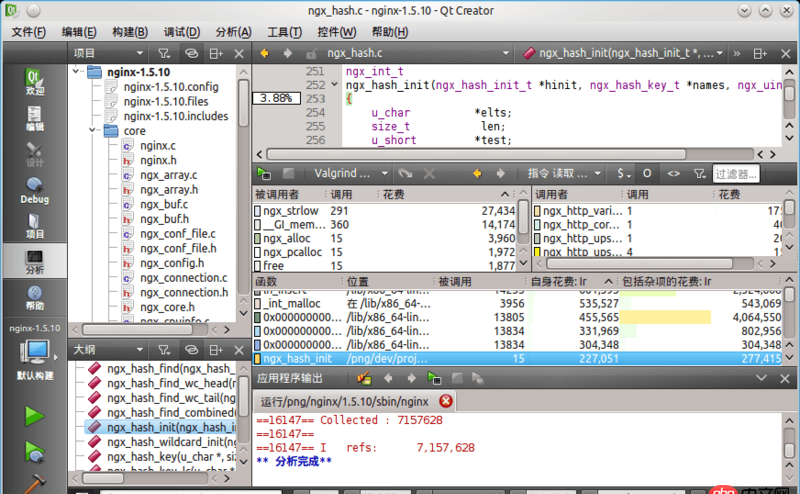Select the 运行 nginx output tab
The height and width of the screenshot is (494, 800).
tap(345, 401)
